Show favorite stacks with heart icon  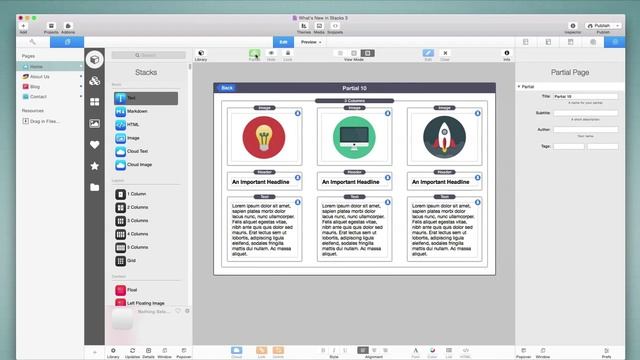[95, 144]
